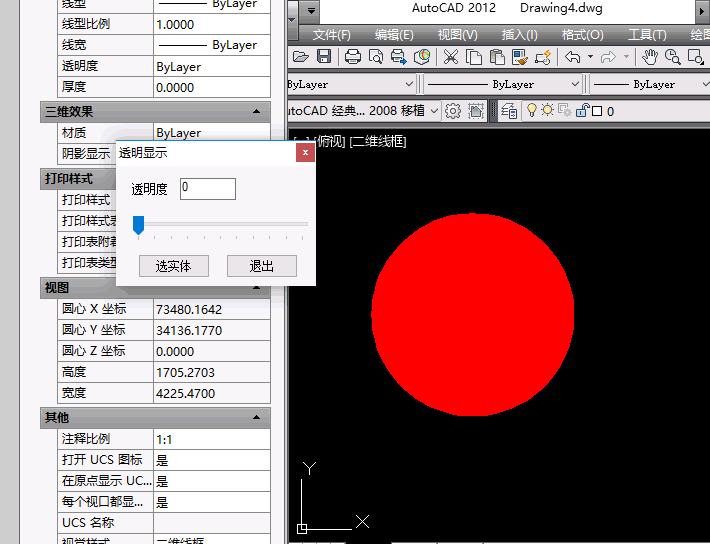The image size is (710, 544).
Task: Click the 退出 button in the dialog
Action: [x=262, y=266]
